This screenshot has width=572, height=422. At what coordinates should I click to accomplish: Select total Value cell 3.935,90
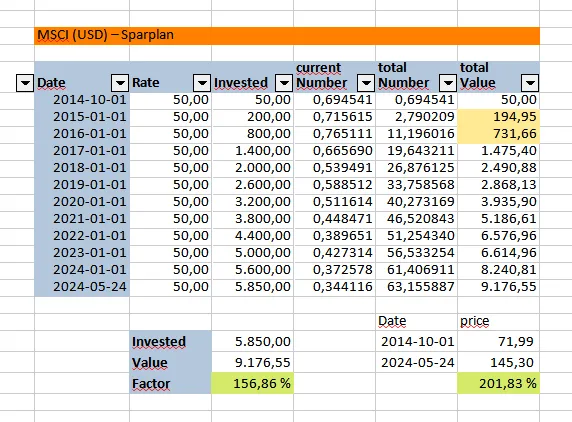pyautogui.click(x=499, y=202)
